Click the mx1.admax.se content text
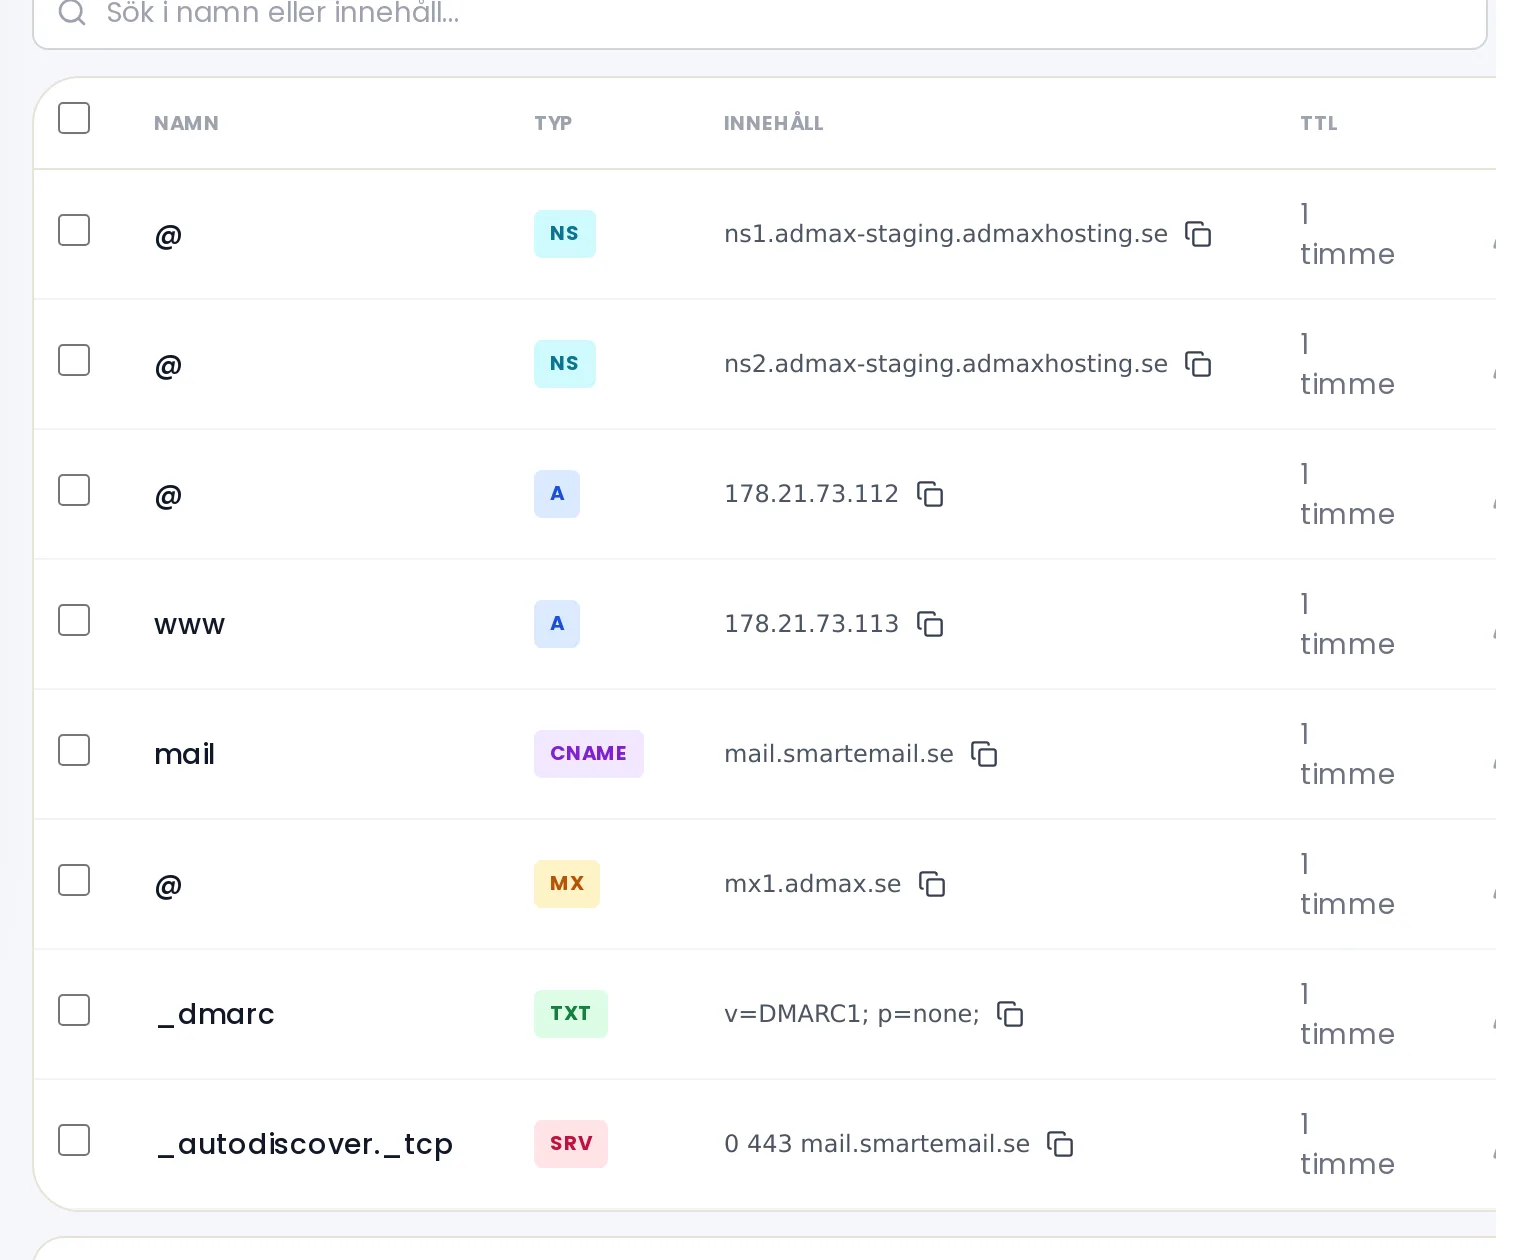Image resolution: width=1526 pixels, height=1260 pixels. pyautogui.click(x=813, y=884)
